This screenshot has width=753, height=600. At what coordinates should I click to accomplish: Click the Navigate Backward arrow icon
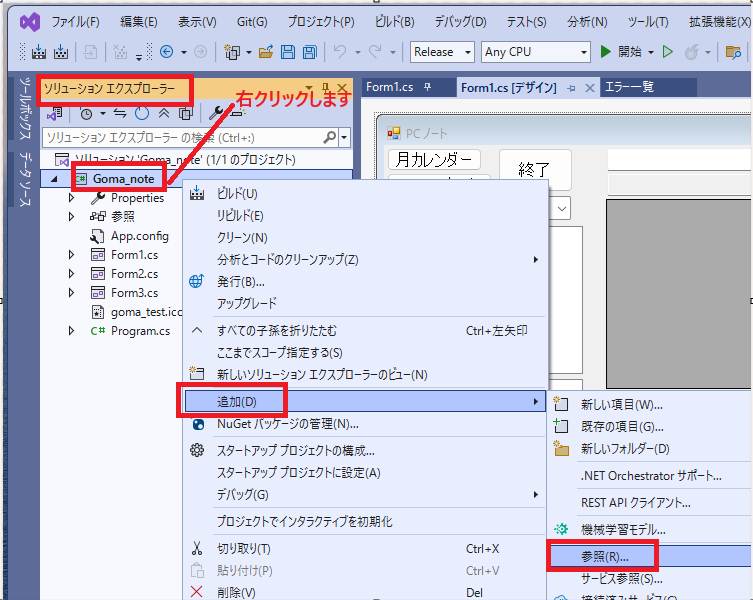coord(166,52)
